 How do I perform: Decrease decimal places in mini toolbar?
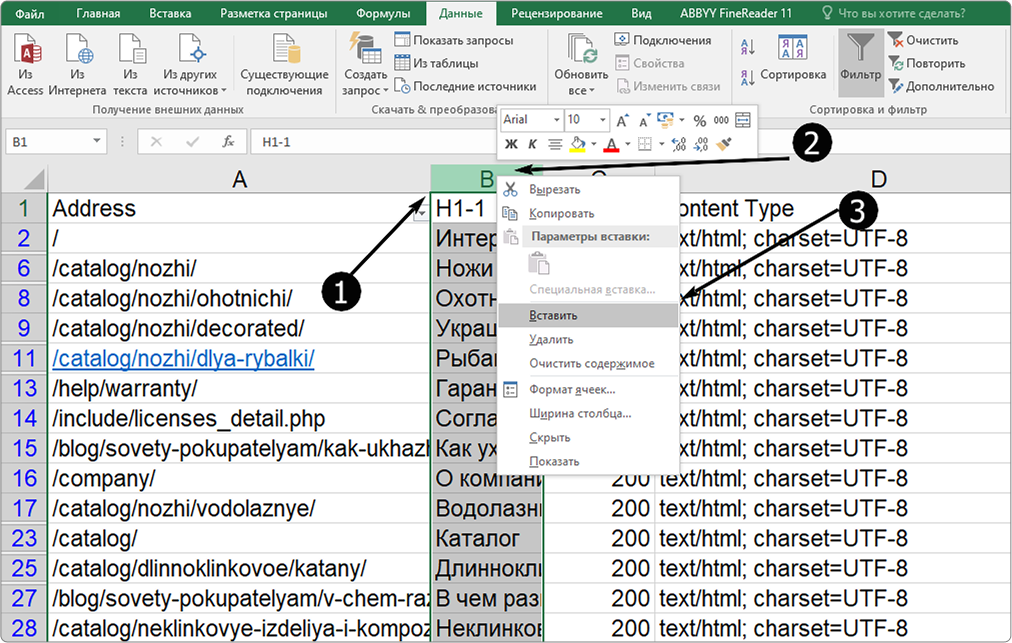pos(701,144)
